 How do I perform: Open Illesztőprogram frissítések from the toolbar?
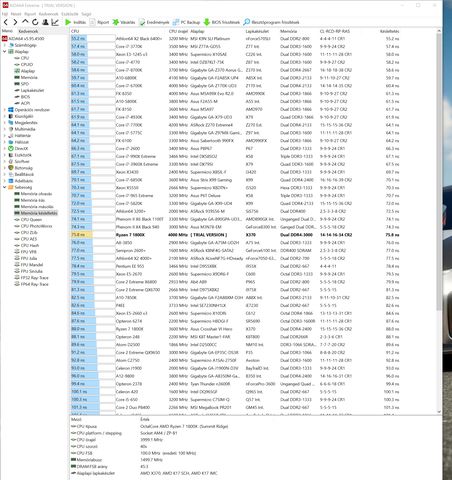coord(271,22)
